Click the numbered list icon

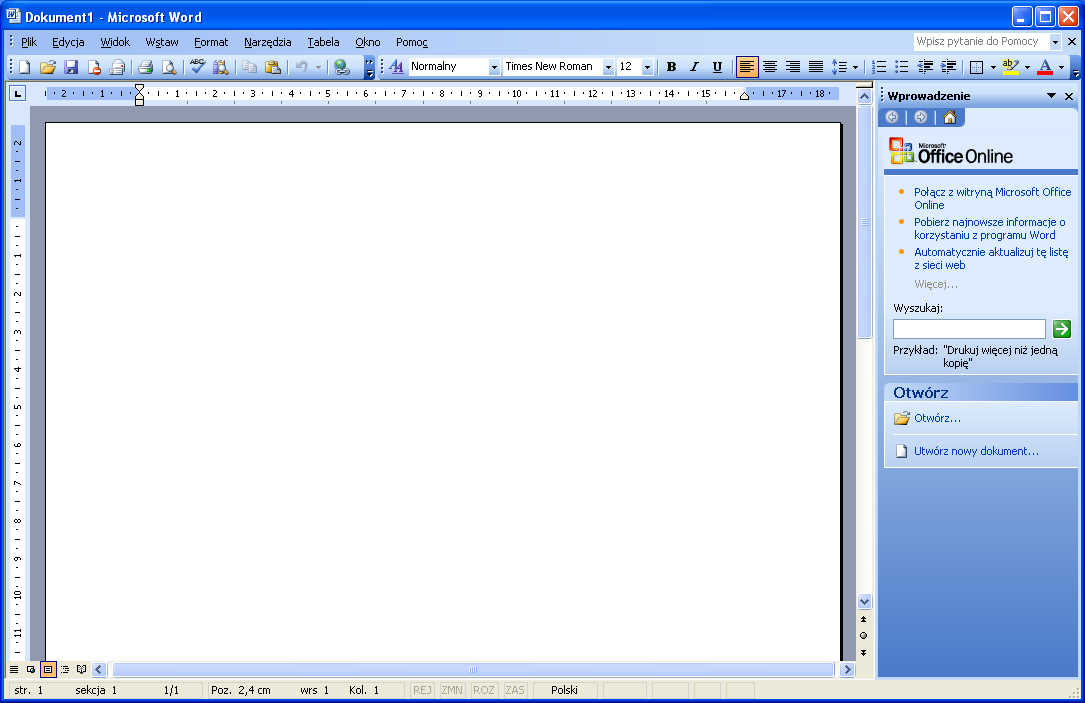click(x=879, y=67)
